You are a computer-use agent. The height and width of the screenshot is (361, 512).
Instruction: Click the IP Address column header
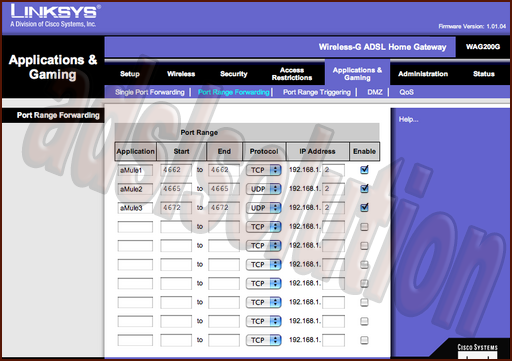317,151
